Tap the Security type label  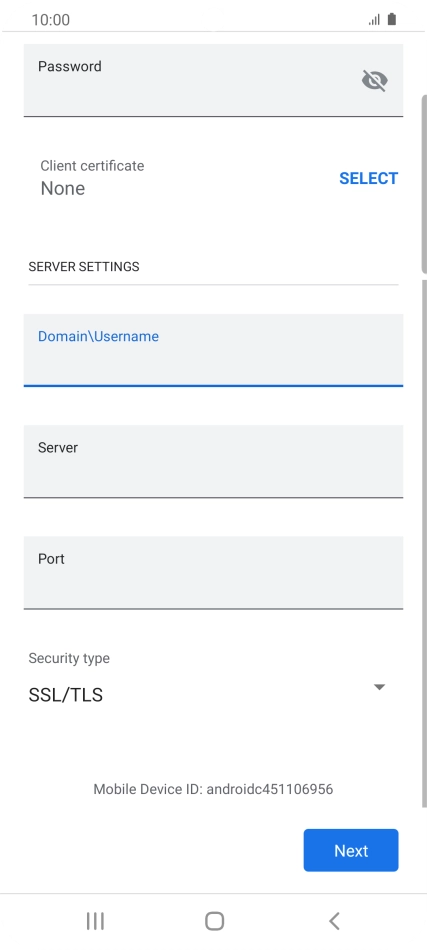(69, 658)
